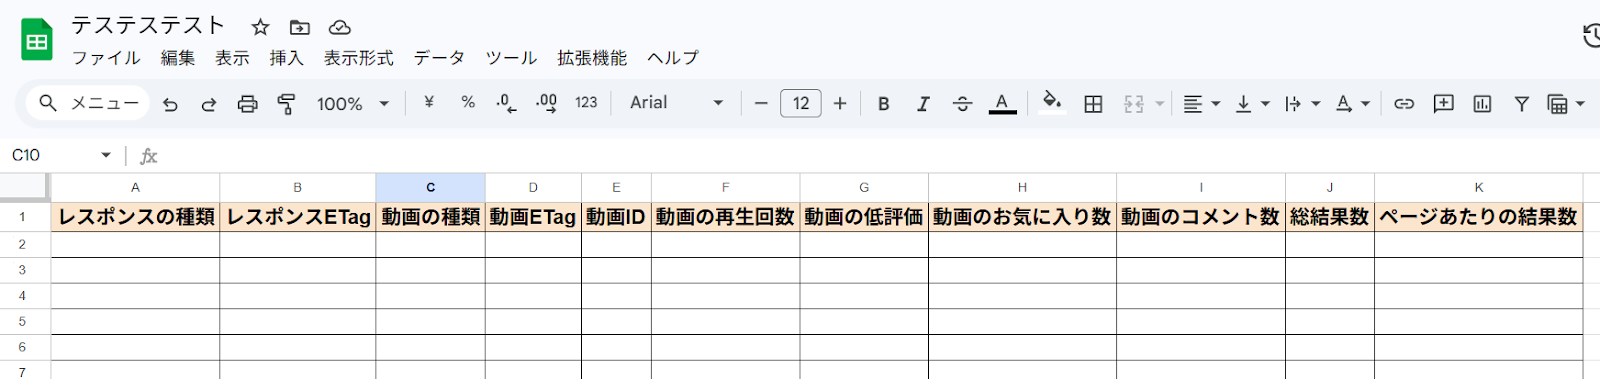Screen dimensions: 1600x379
Task: Click the create filter funnel icon
Action: (x=1521, y=103)
